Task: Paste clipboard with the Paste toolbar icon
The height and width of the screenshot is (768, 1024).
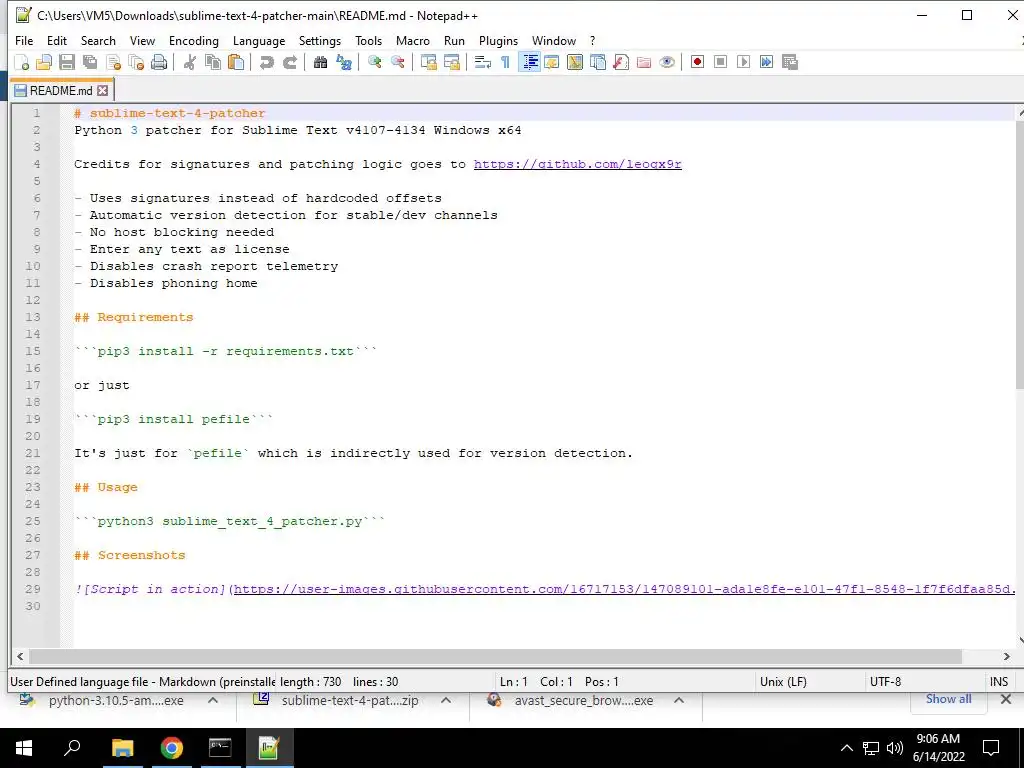Action: click(x=236, y=62)
